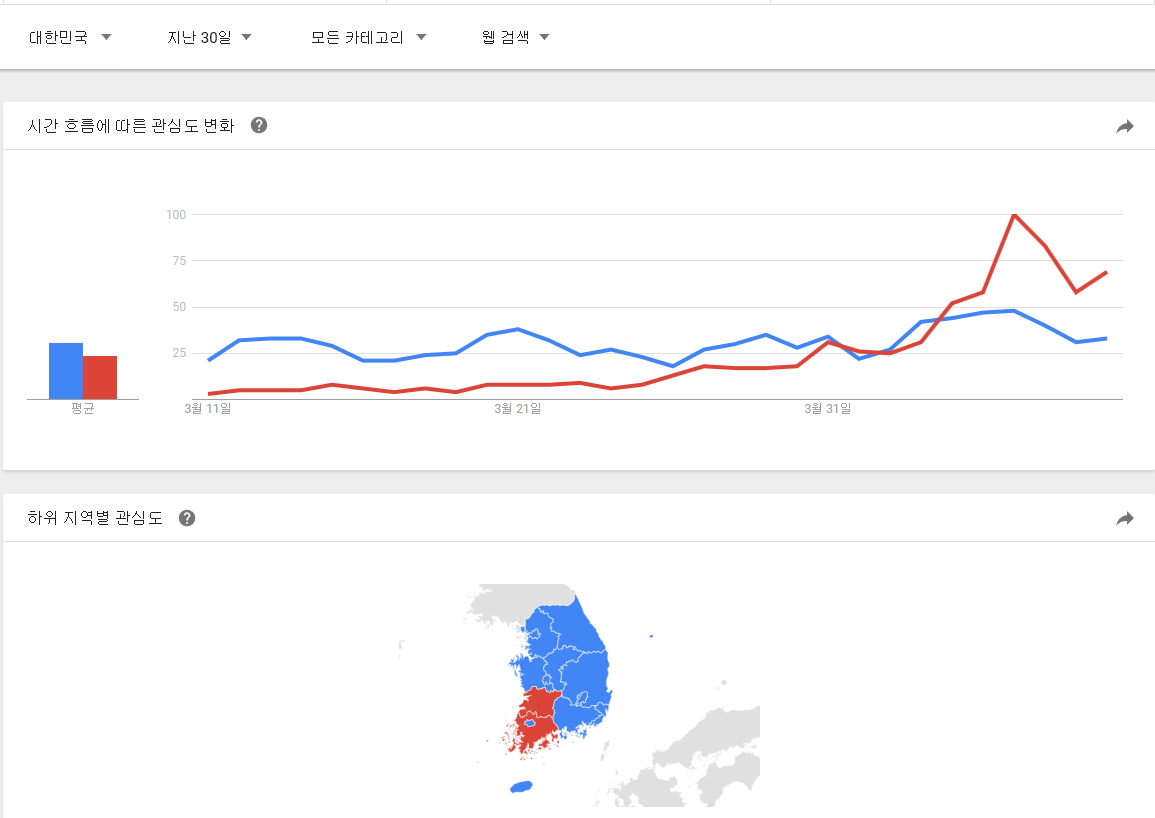Click the 평균 label under the bars
Image resolution: width=1155 pixels, height=818 pixels.
pyautogui.click(x=83, y=409)
